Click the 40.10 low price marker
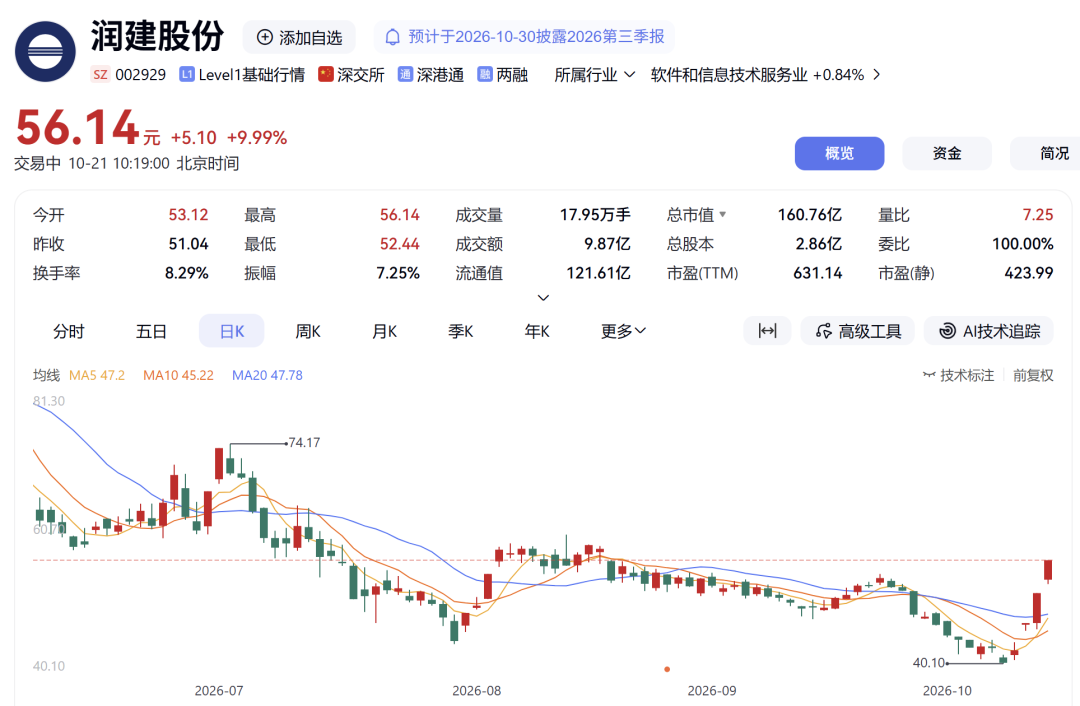Screen dimensions: 1080x706 (929, 663)
